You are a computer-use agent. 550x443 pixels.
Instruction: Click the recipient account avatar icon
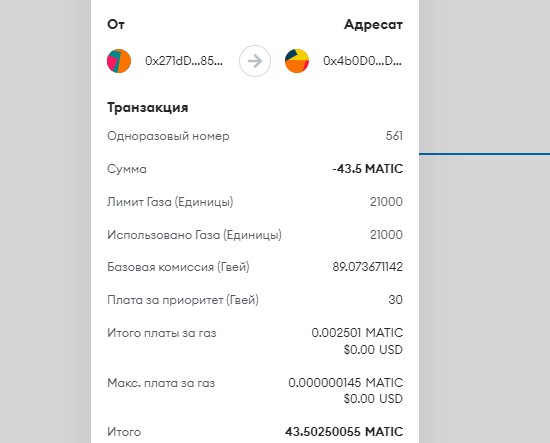(x=297, y=61)
